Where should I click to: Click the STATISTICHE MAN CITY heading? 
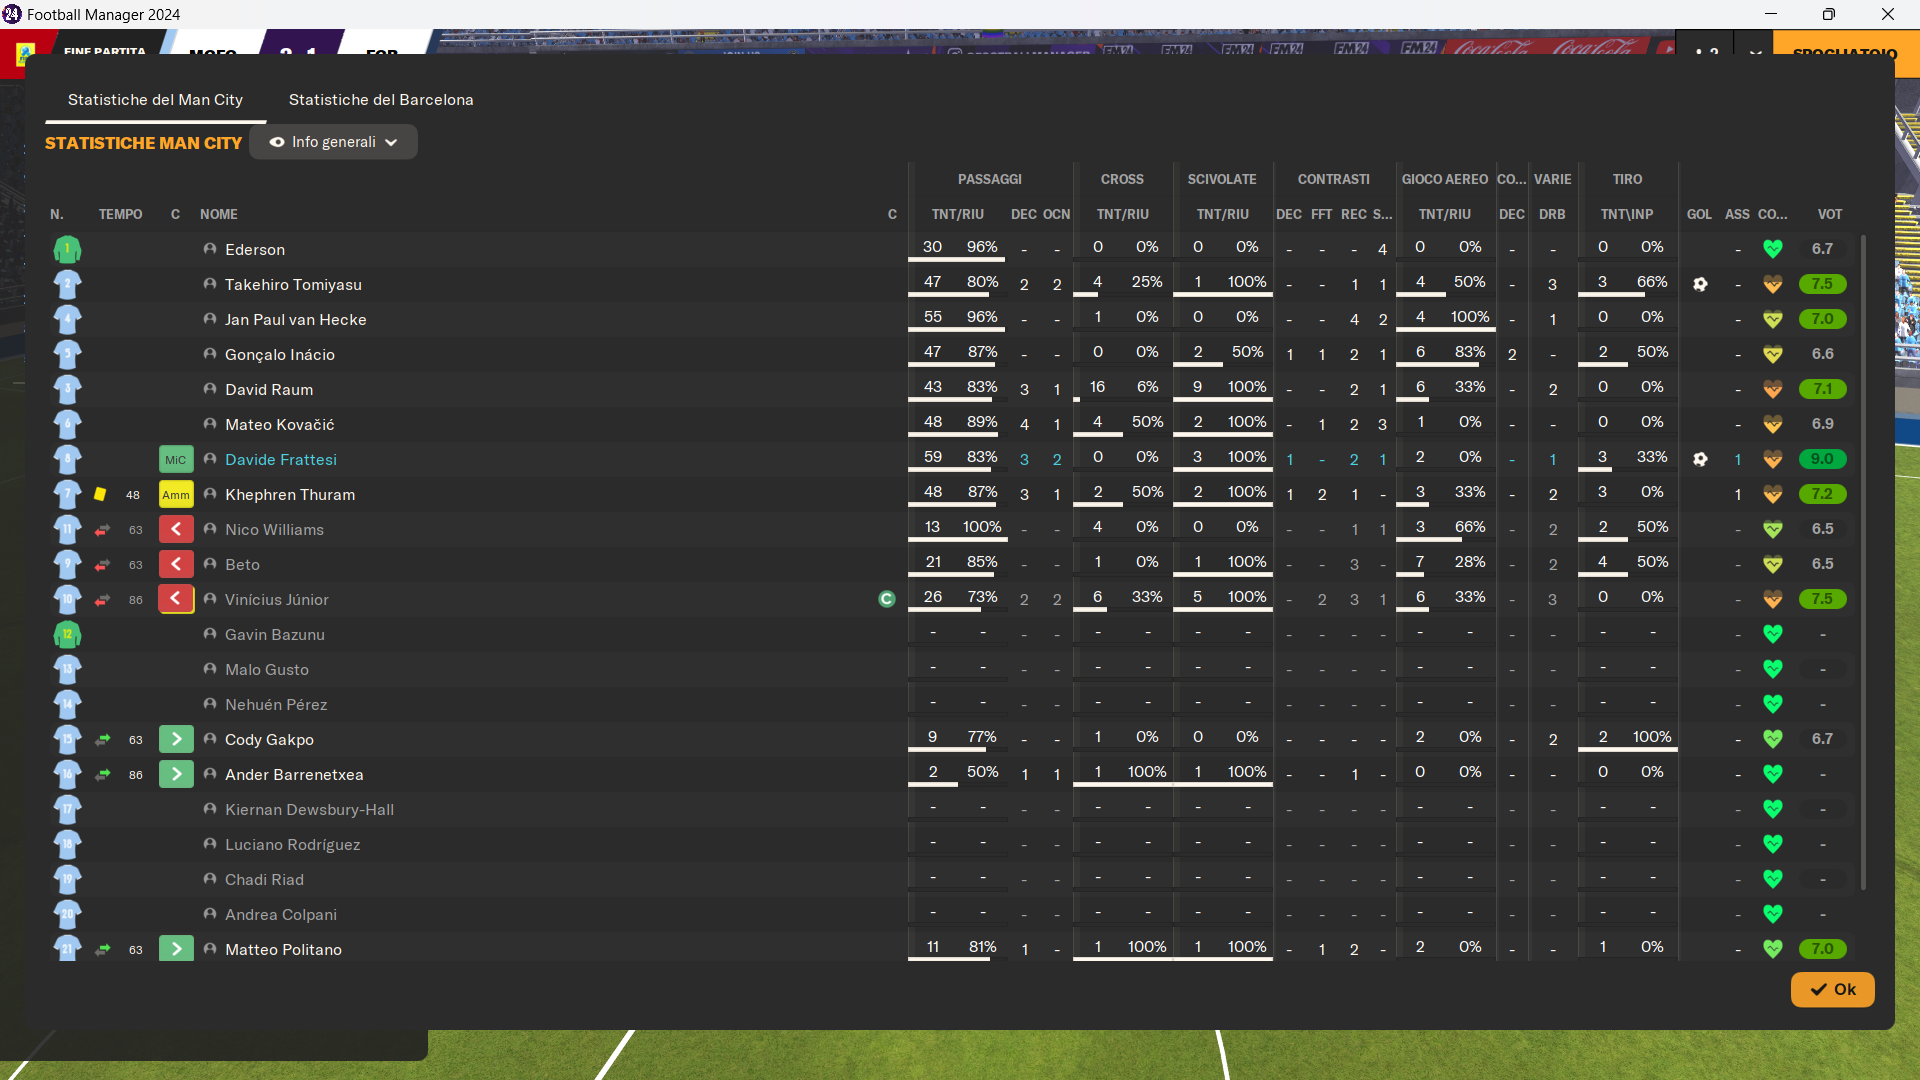[143, 143]
